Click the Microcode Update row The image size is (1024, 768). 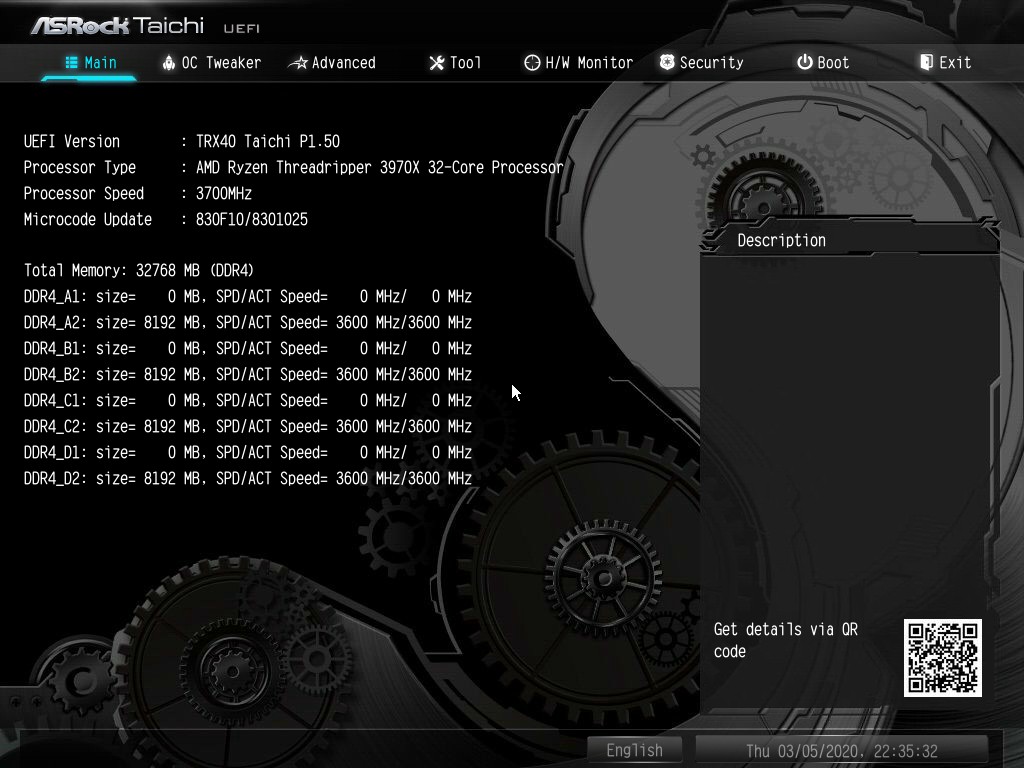coord(166,219)
